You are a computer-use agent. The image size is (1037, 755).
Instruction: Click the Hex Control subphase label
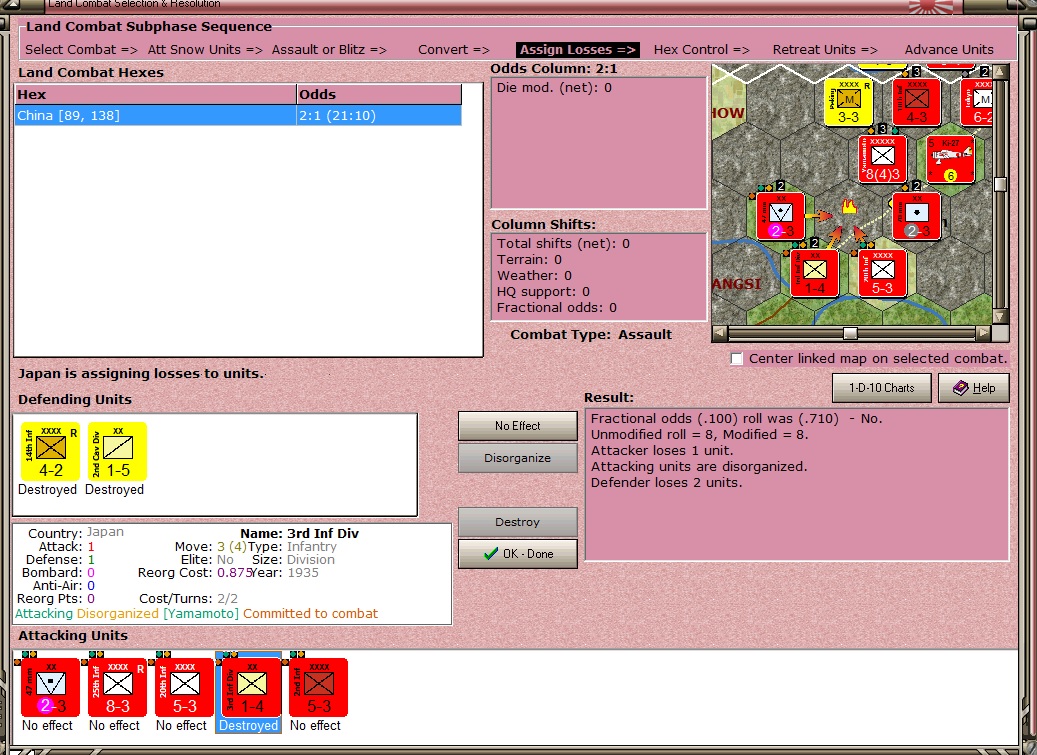click(702, 50)
